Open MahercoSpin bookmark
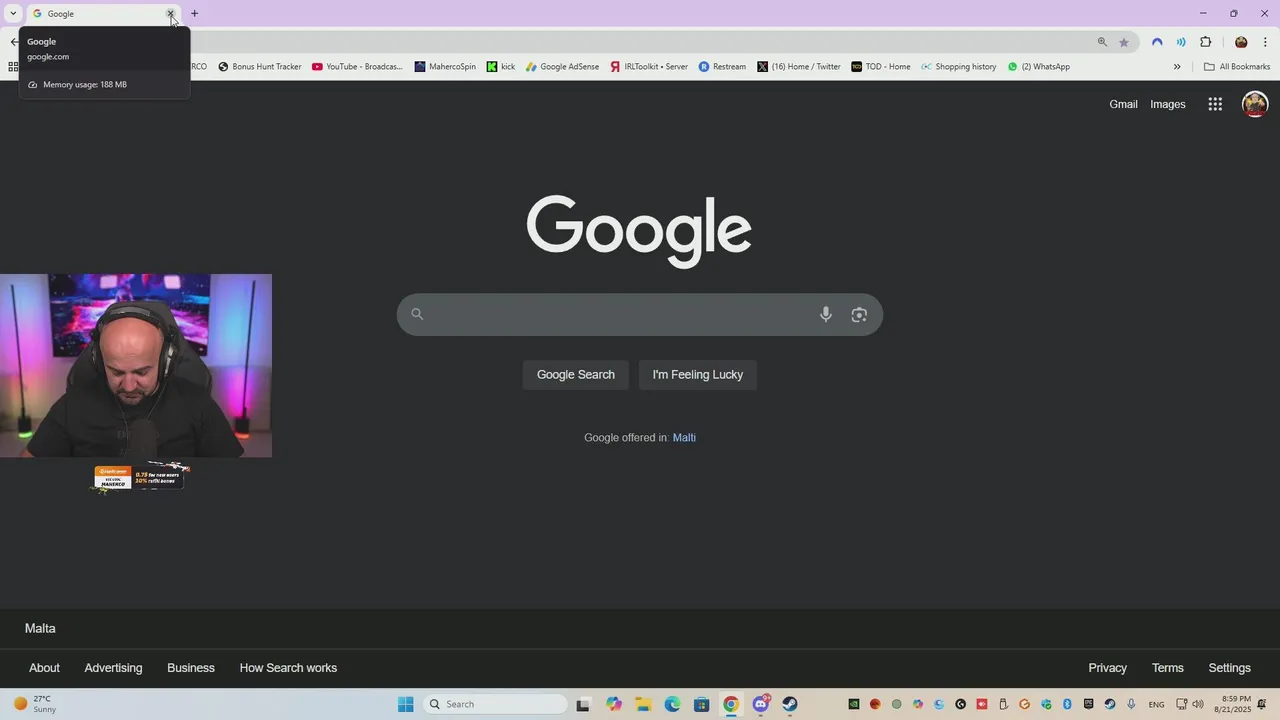 coord(445,67)
